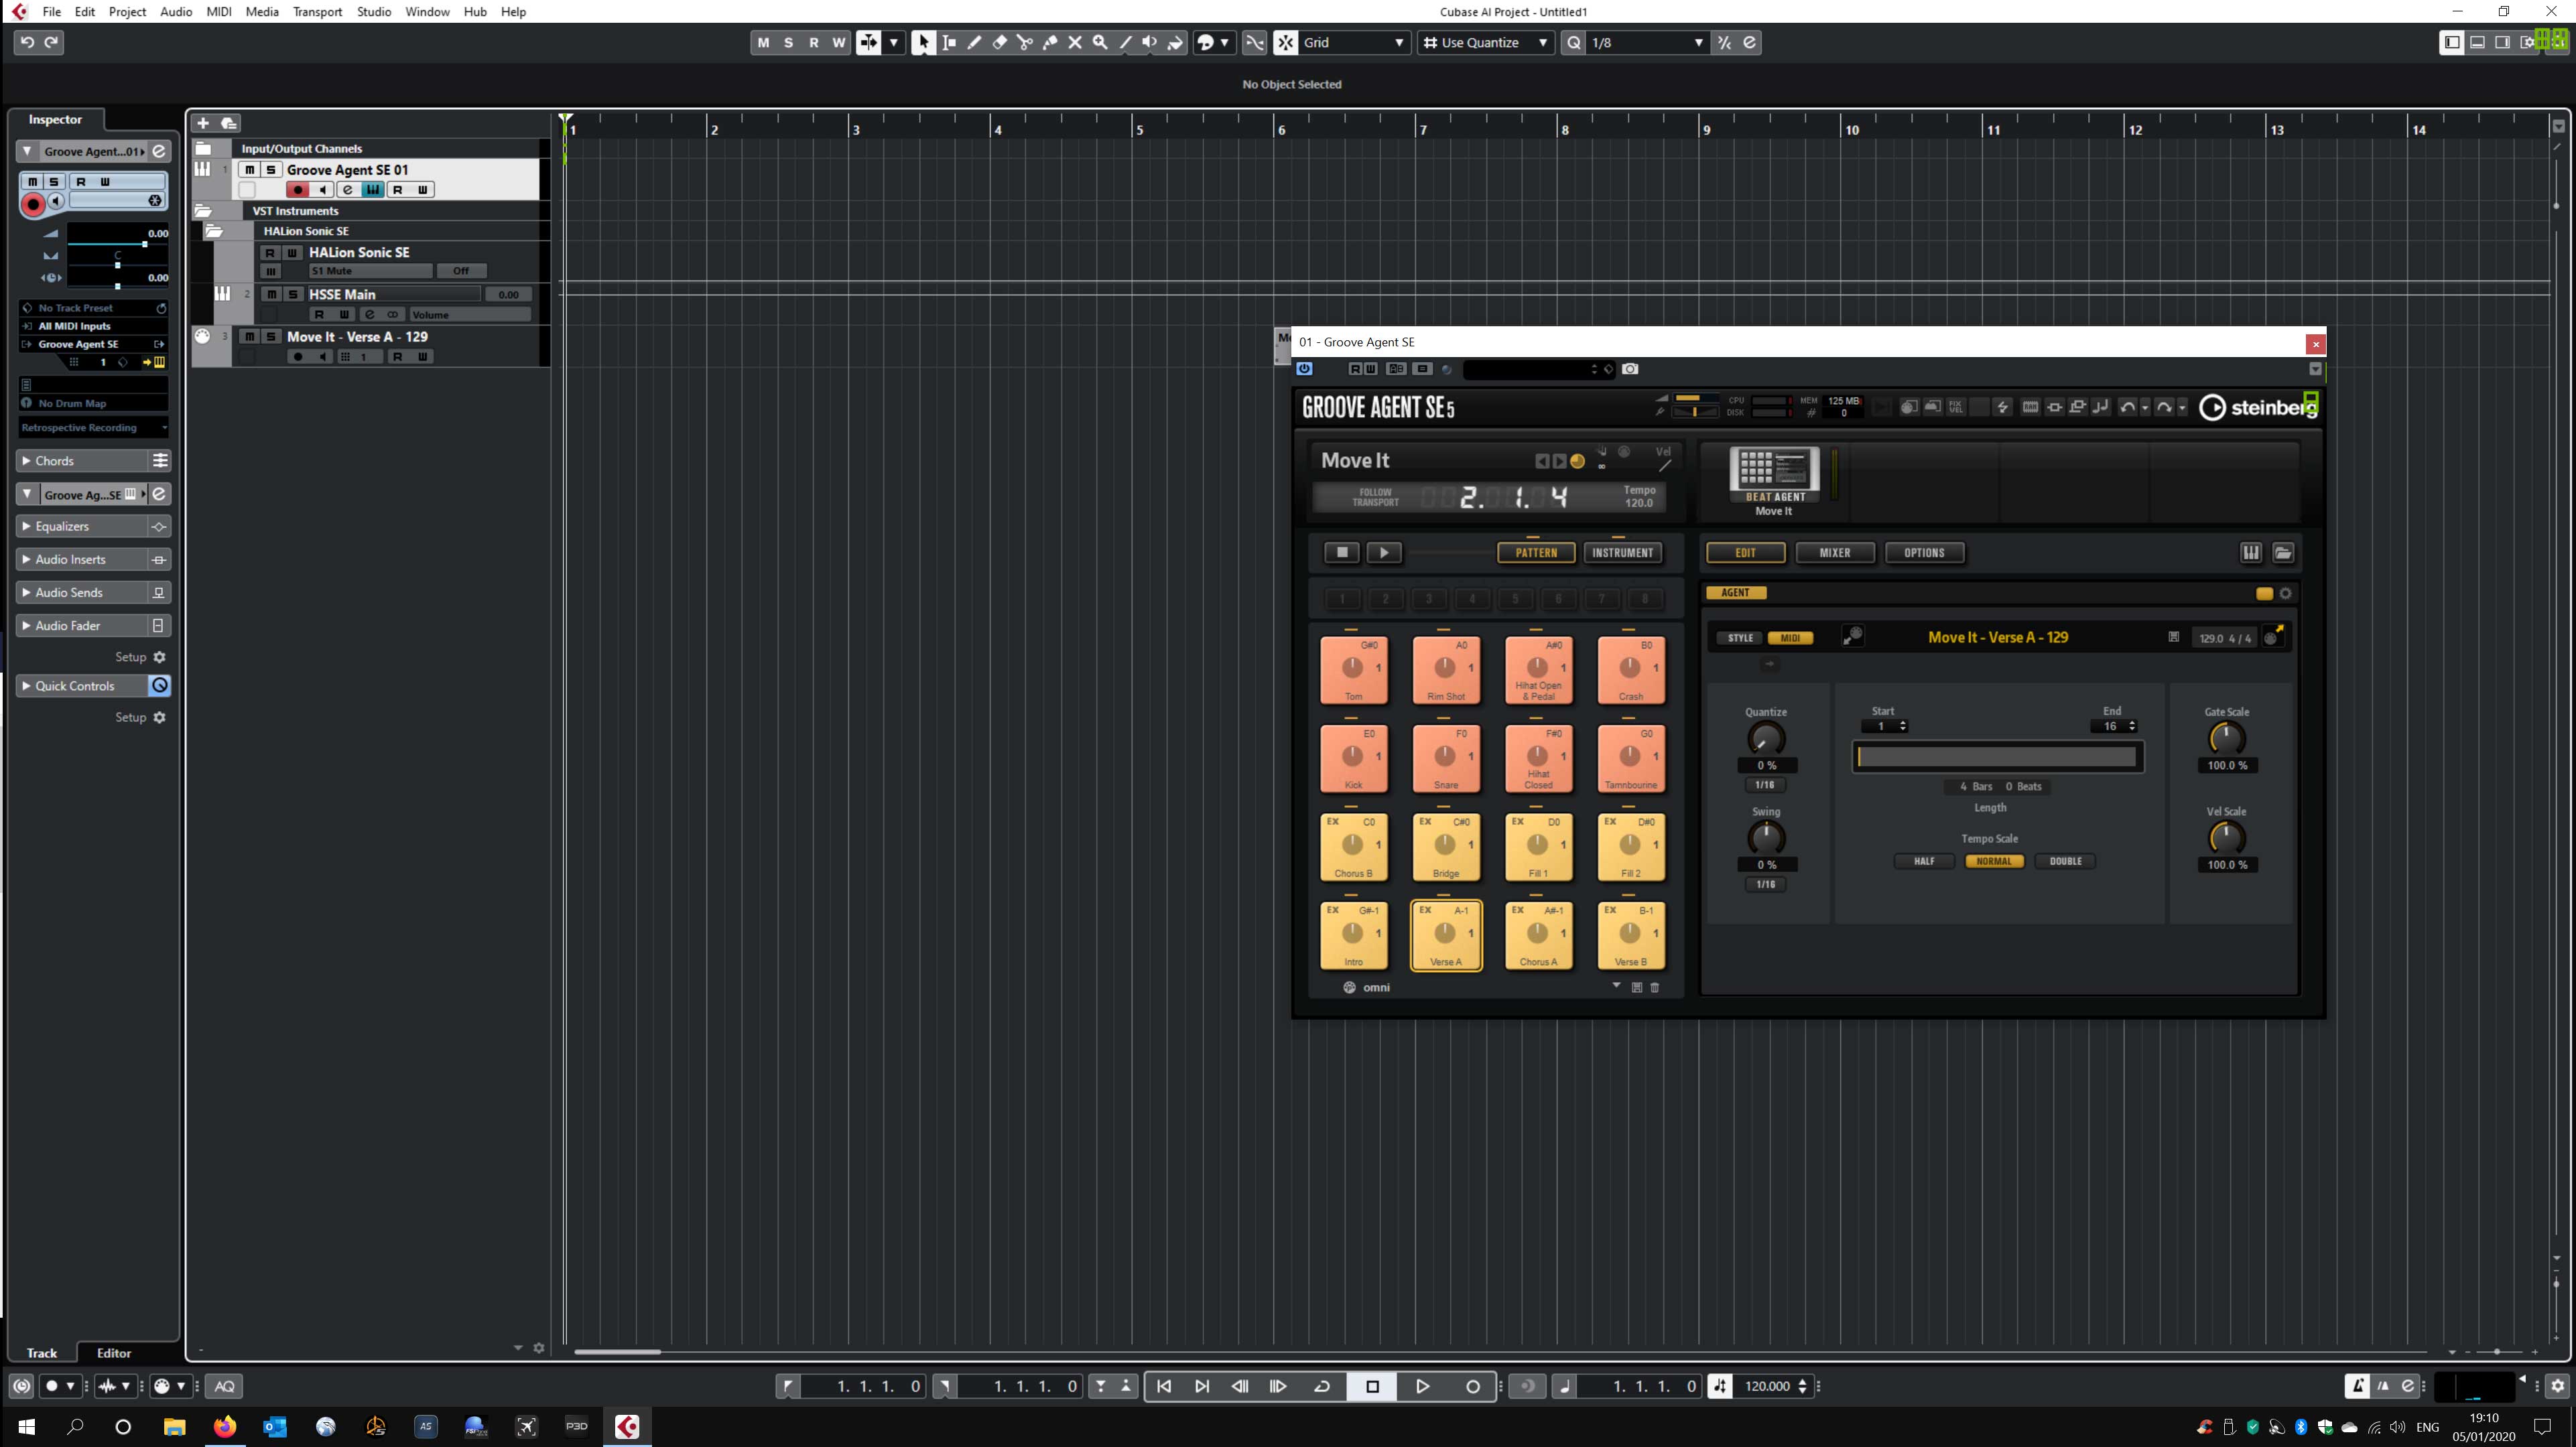
Task: Click the Auto-Scroll icon in toolbar
Action: pyautogui.click(x=869, y=42)
